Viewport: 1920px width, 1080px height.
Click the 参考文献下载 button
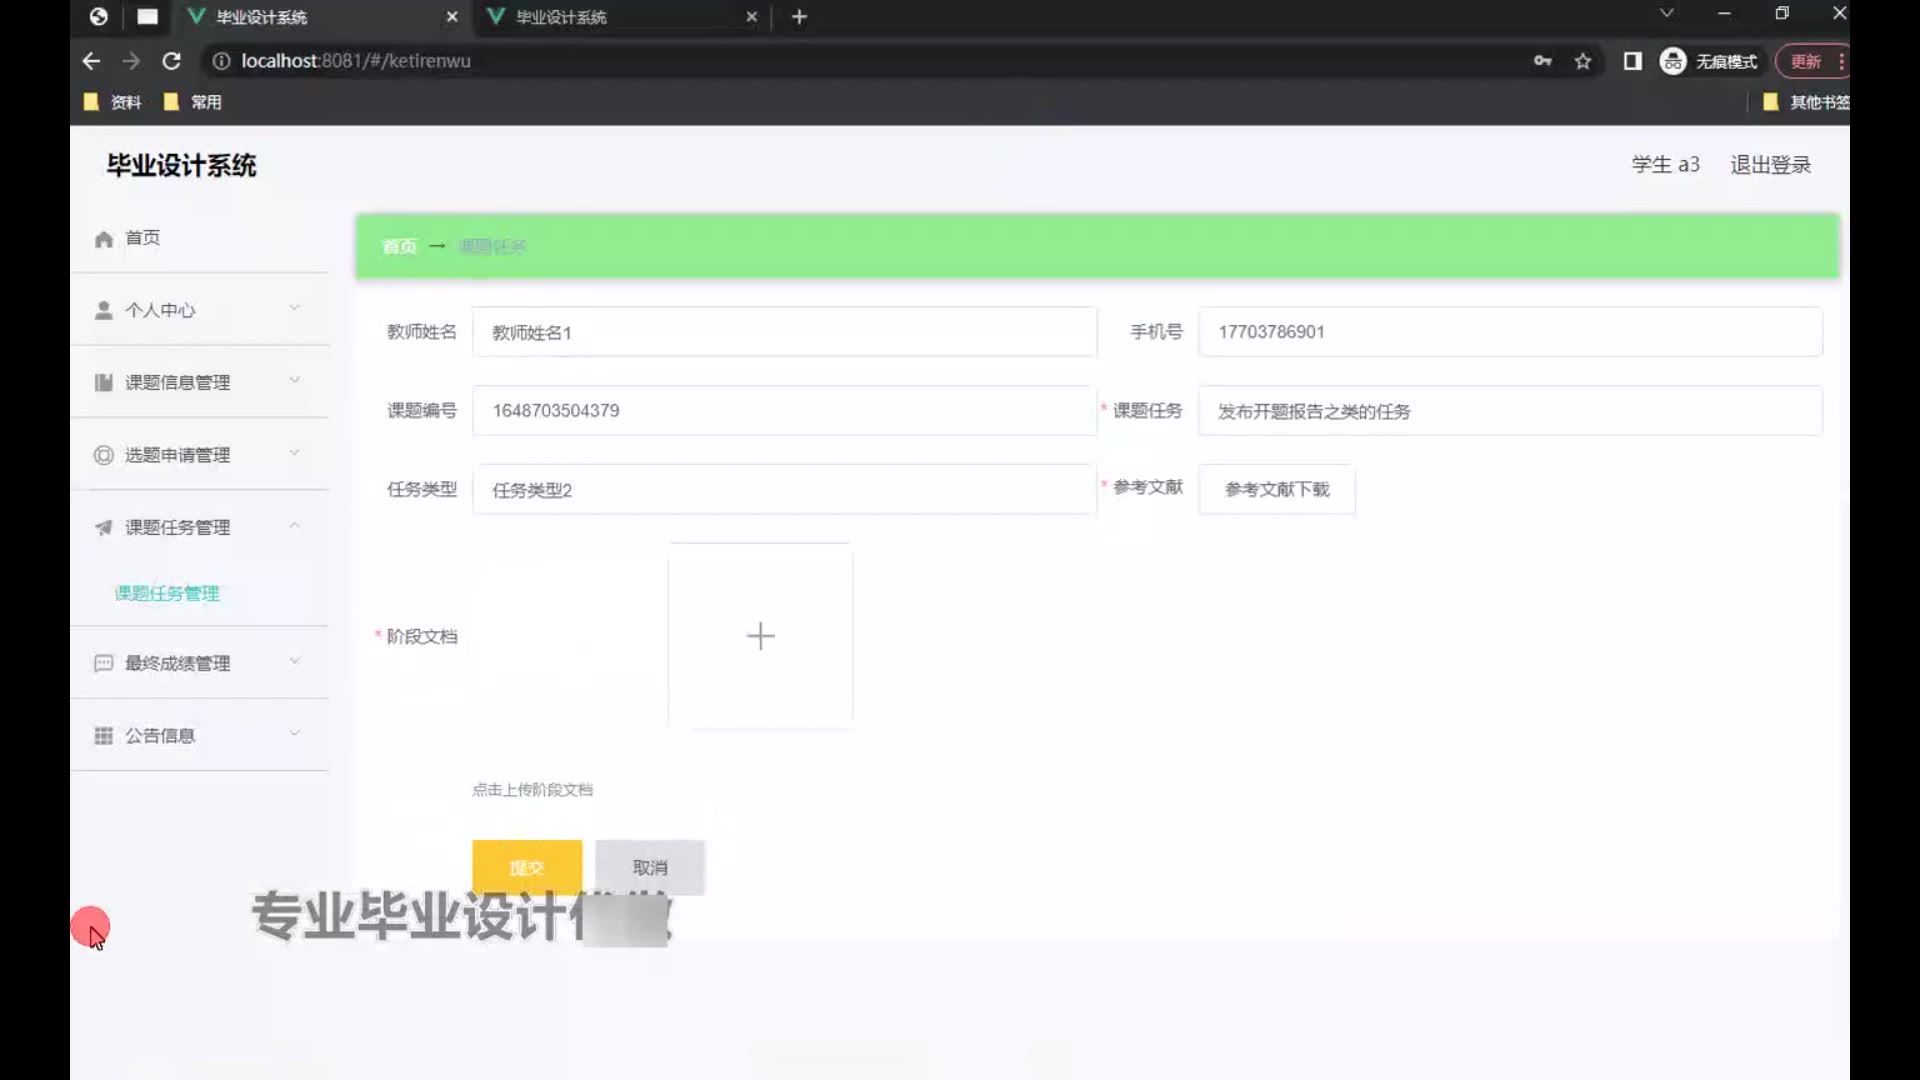(x=1277, y=489)
